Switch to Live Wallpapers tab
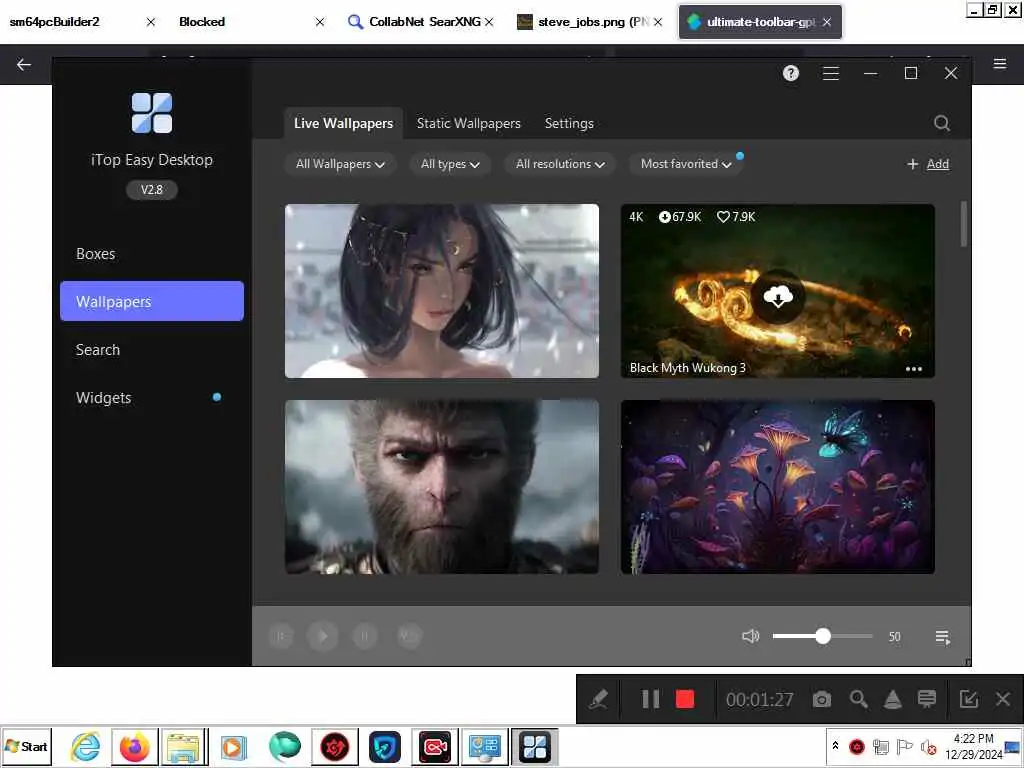The image size is (1024, 768). point(344,123)
